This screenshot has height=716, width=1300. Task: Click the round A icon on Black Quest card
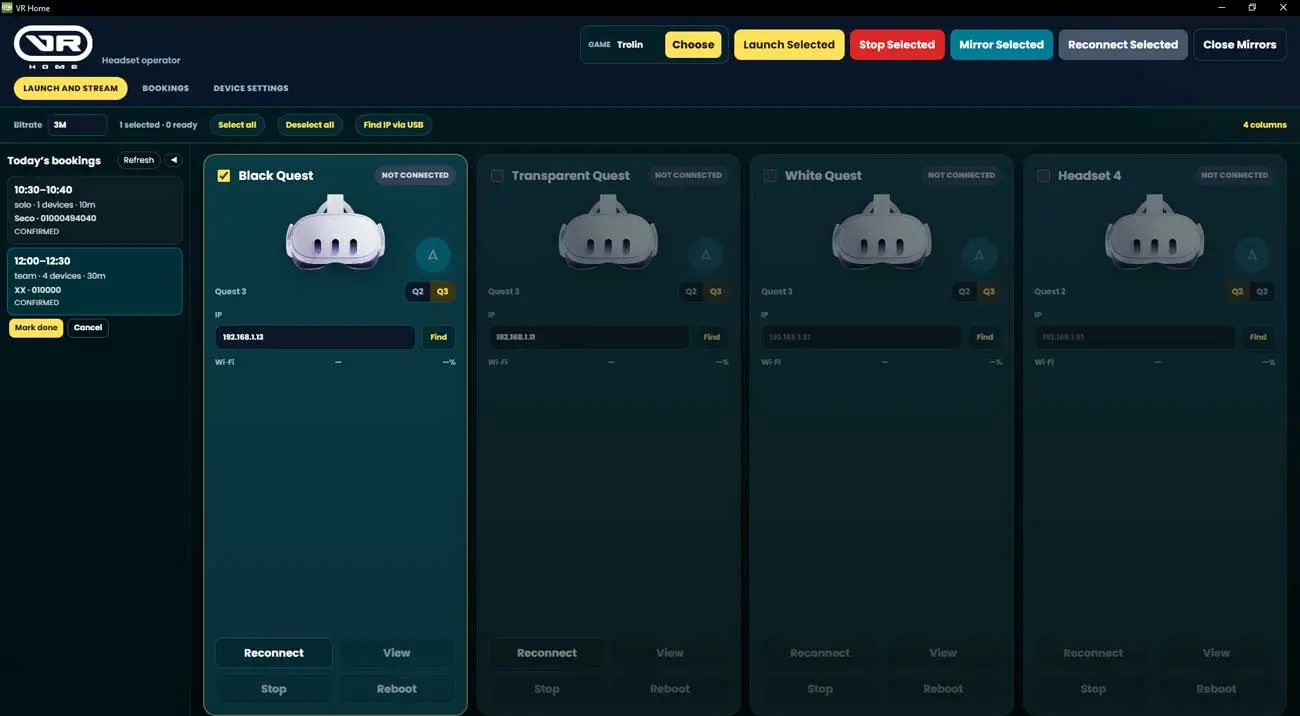click(x=433, y=255)
